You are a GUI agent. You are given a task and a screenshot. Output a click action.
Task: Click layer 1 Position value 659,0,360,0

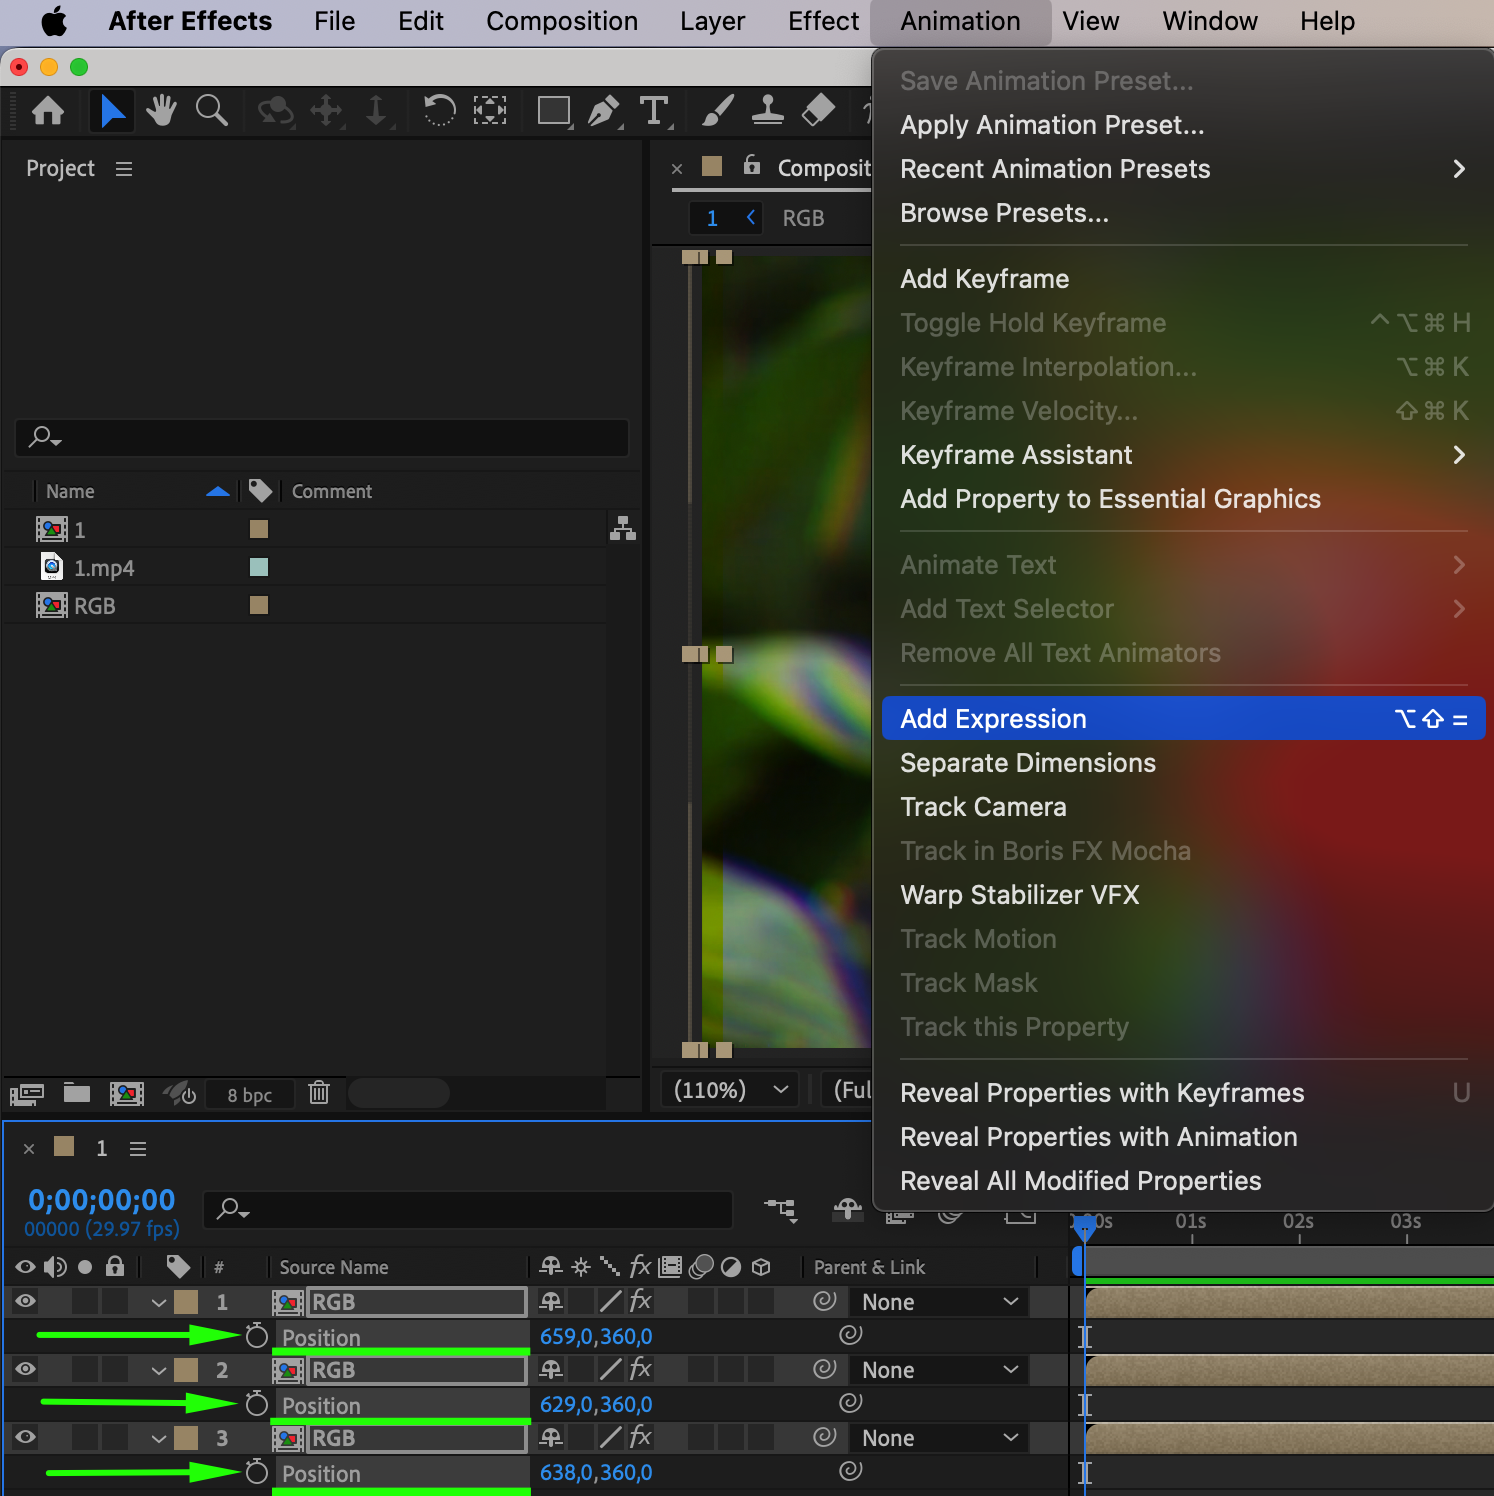point(596,1336)
